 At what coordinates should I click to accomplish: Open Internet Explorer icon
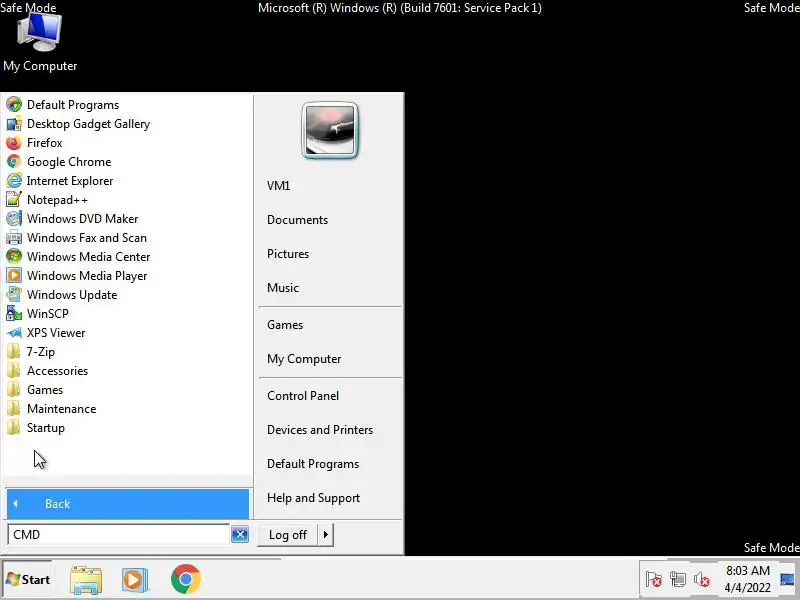tap(14, 181)
